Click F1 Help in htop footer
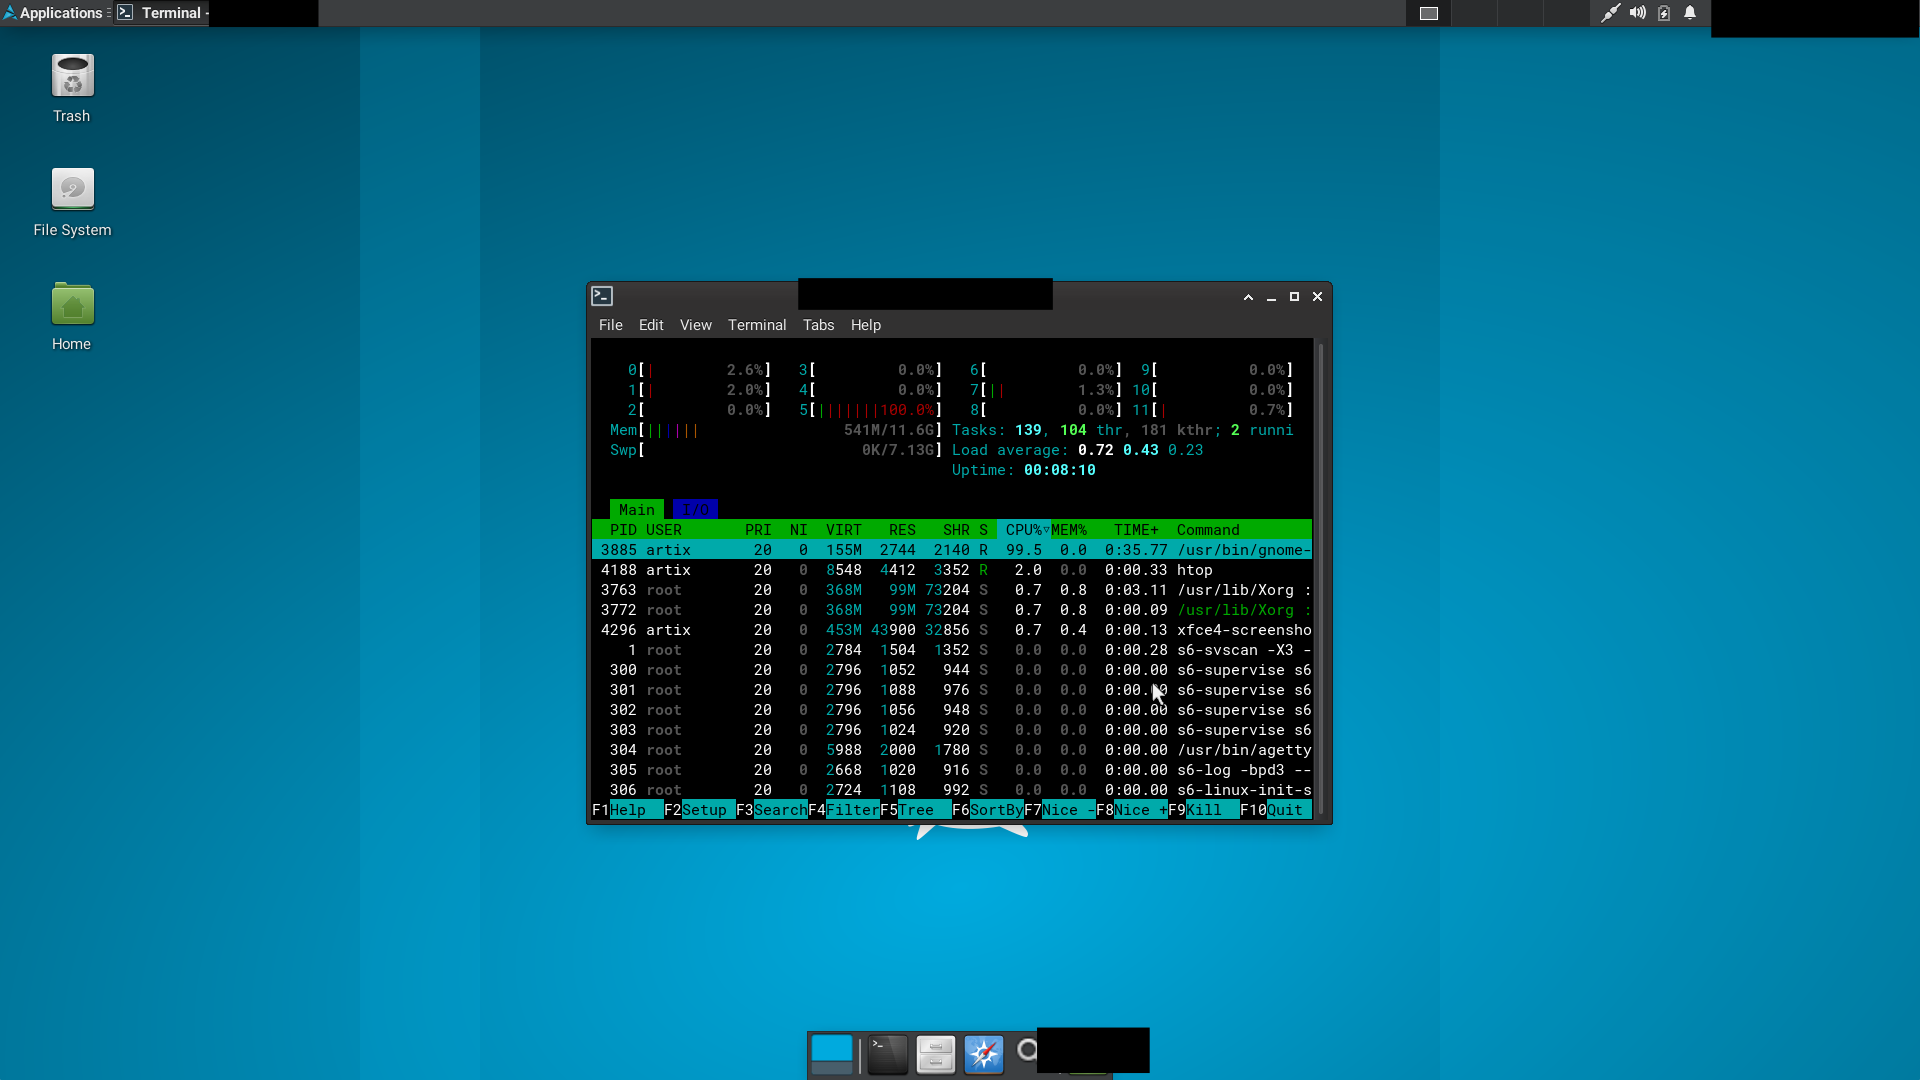Screen dimensions: 1920x1080 pyautogui.click(x=628, y=810)
